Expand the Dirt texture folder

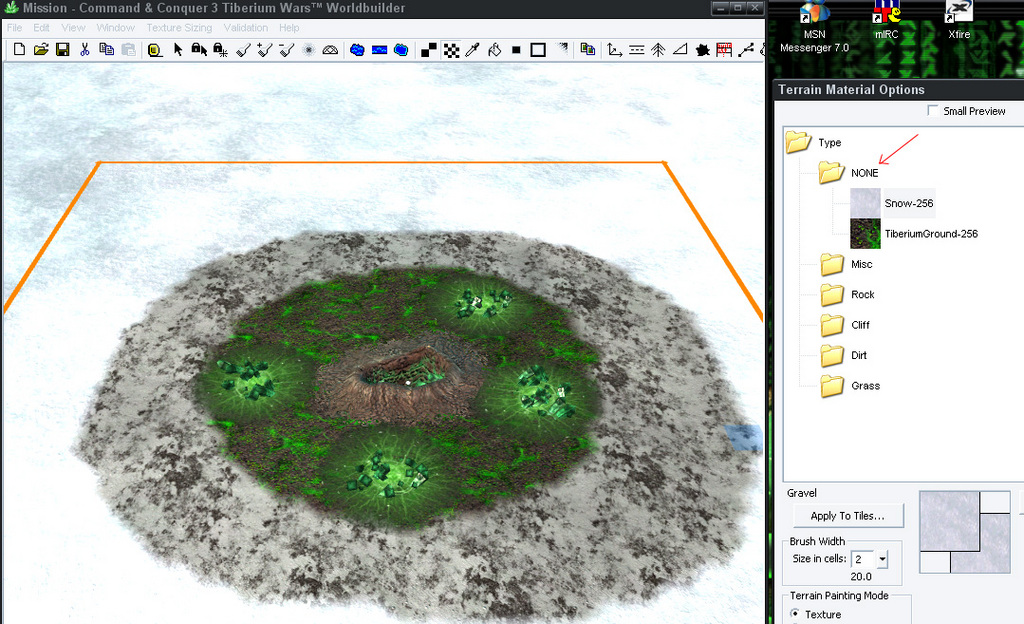(832, 355)
